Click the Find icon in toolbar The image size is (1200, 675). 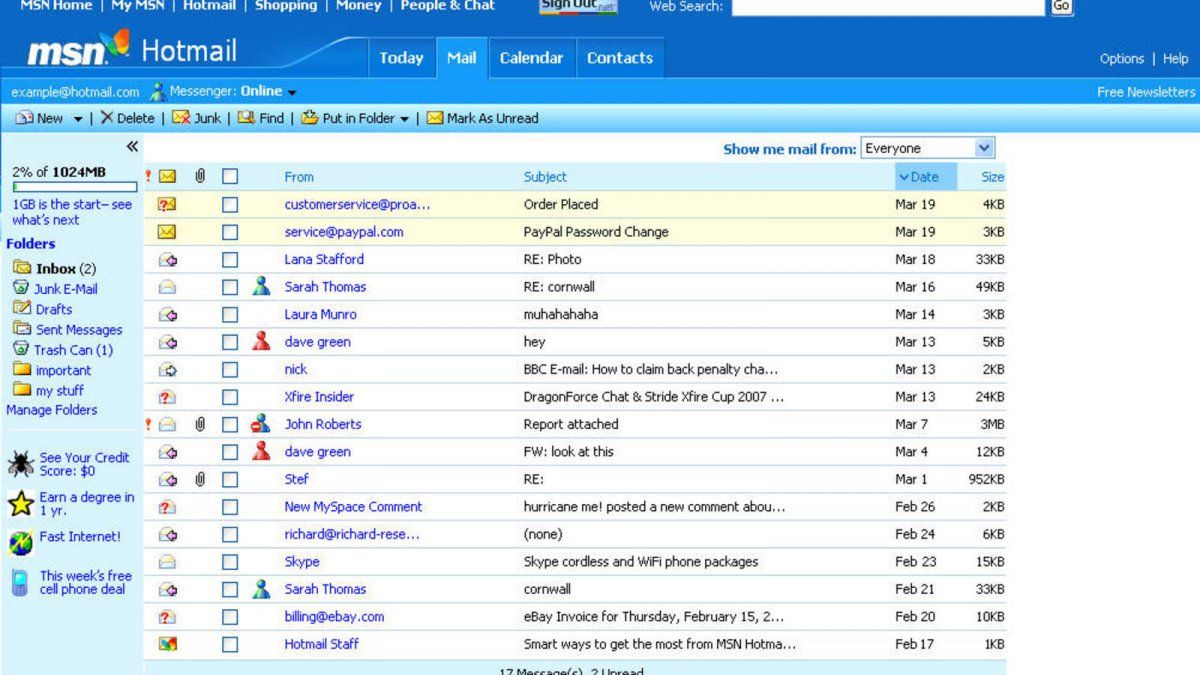(x=246, y=118)
